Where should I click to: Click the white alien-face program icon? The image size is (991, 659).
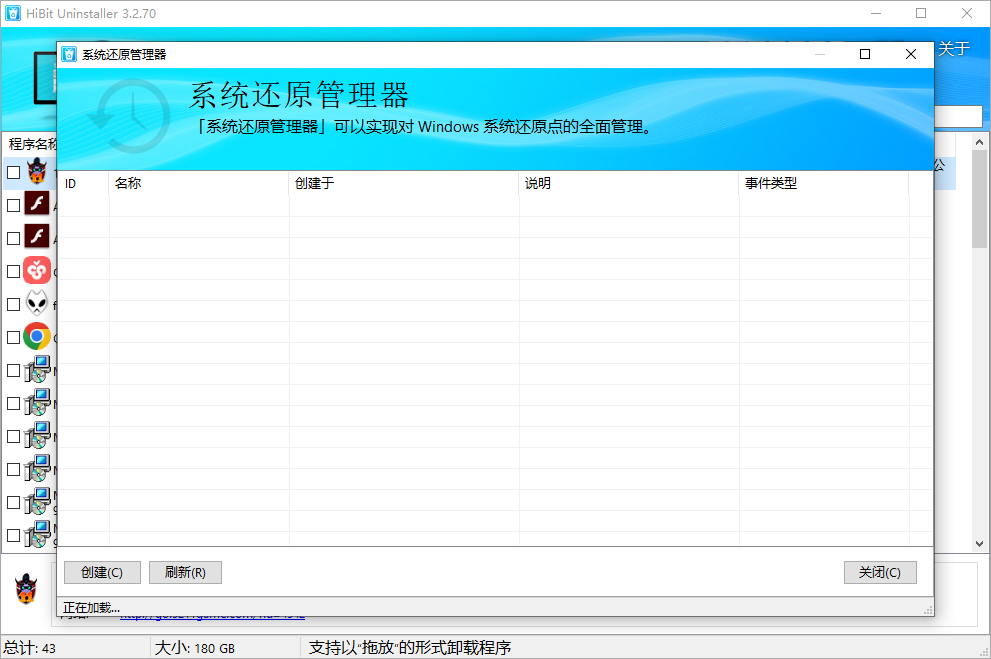click(x=38, y=303)
